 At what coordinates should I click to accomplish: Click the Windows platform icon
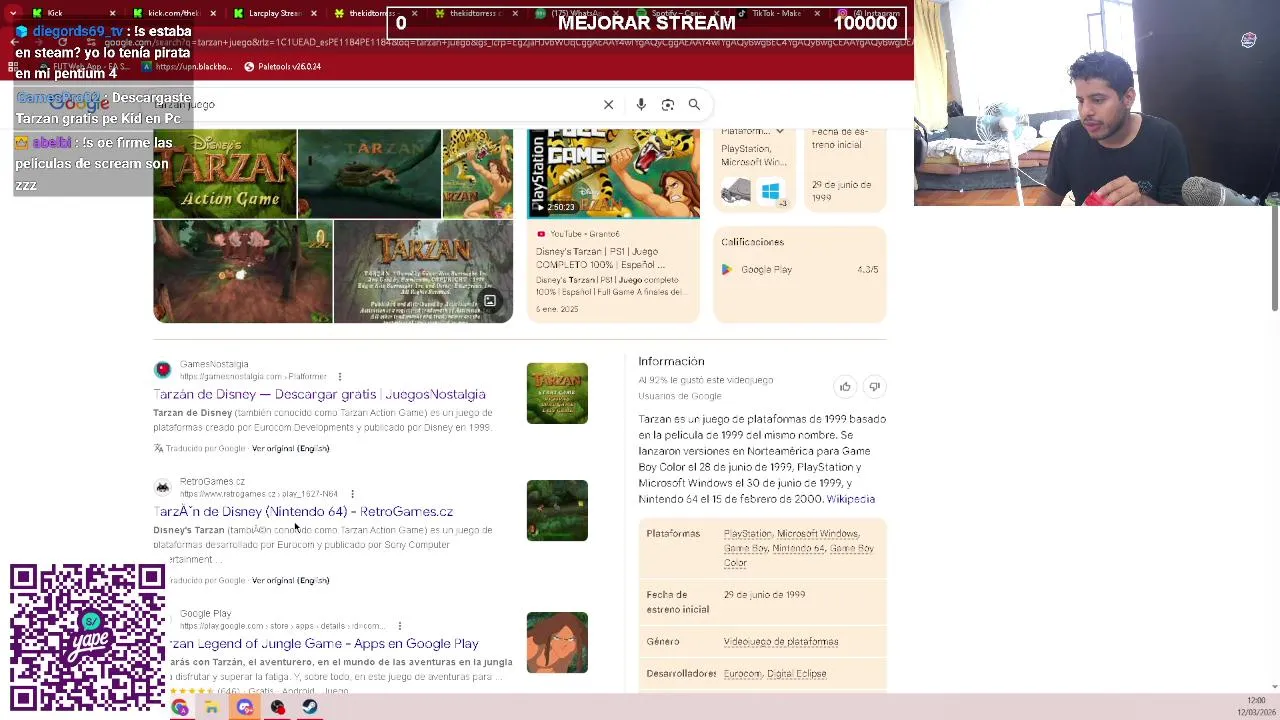tap(770, 191)
